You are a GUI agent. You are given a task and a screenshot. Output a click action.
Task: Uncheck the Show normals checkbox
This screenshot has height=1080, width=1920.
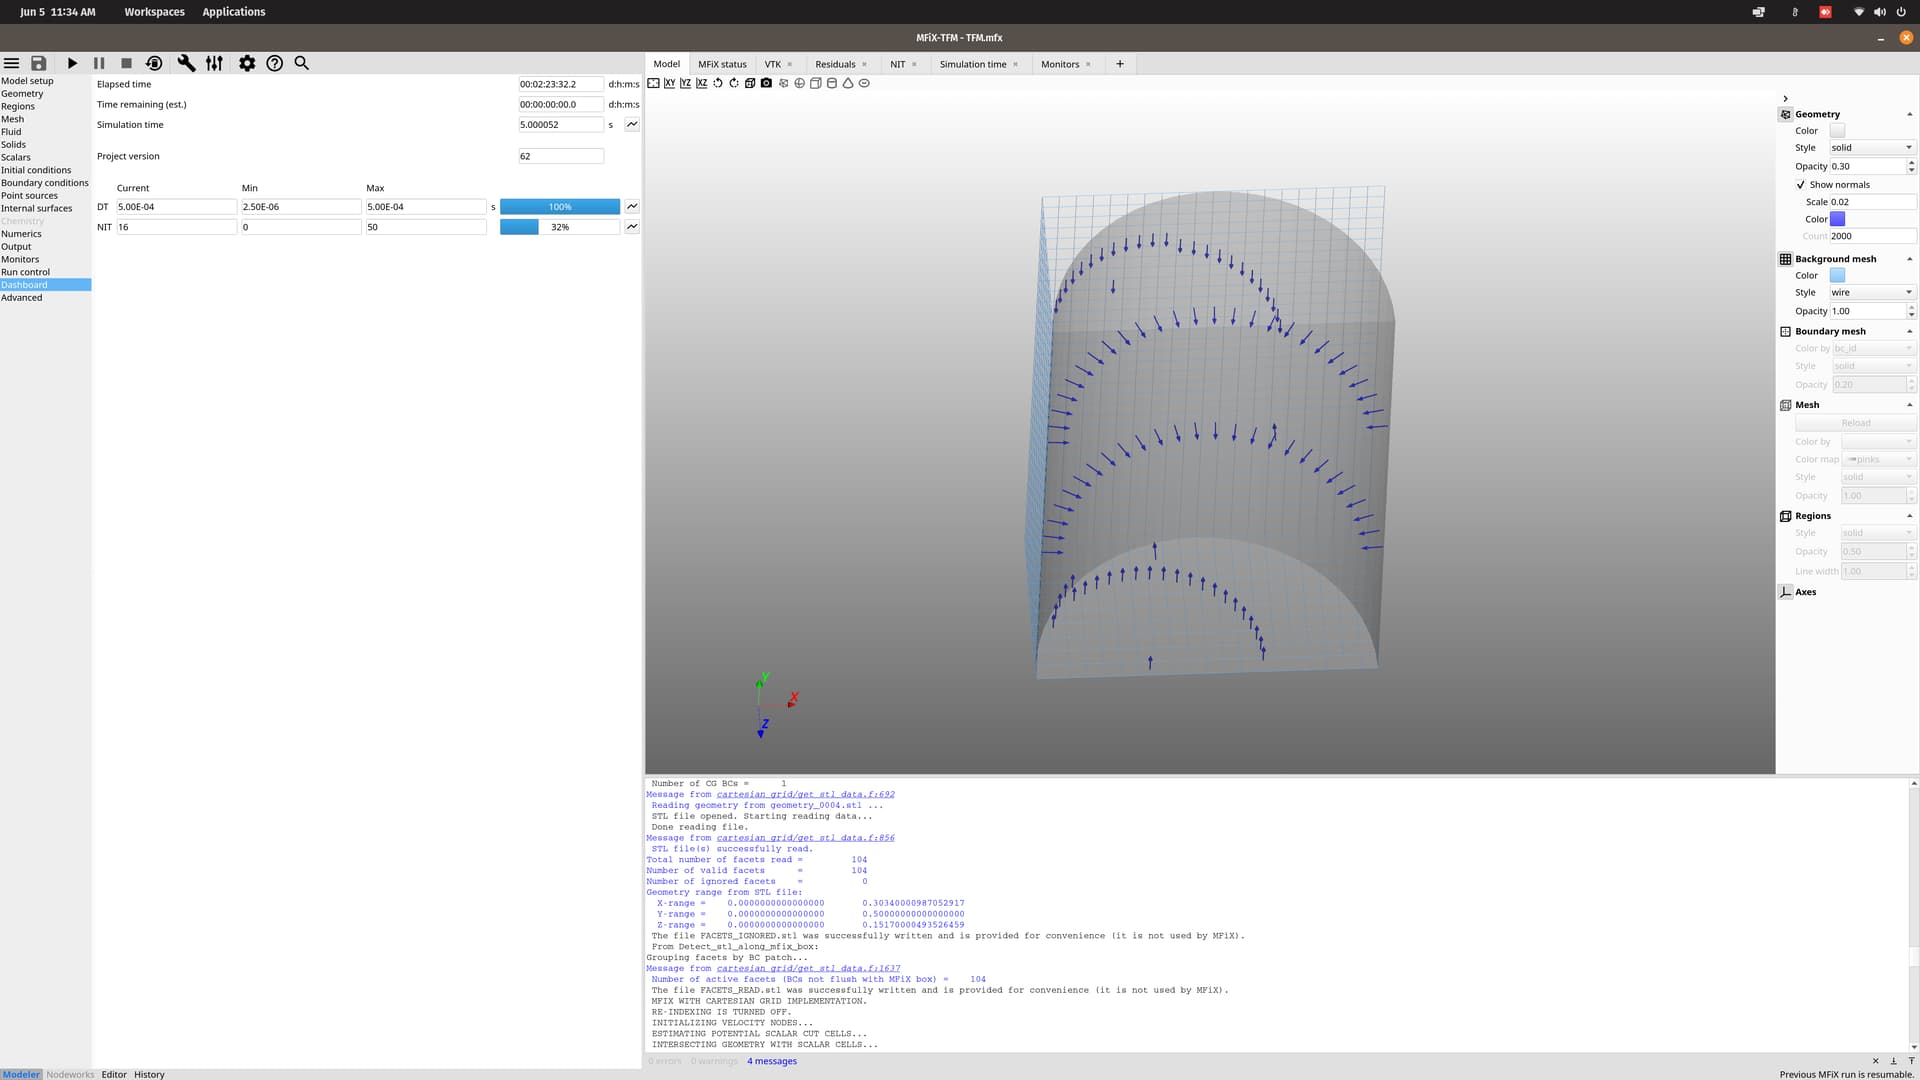[x=1801, y=185]
